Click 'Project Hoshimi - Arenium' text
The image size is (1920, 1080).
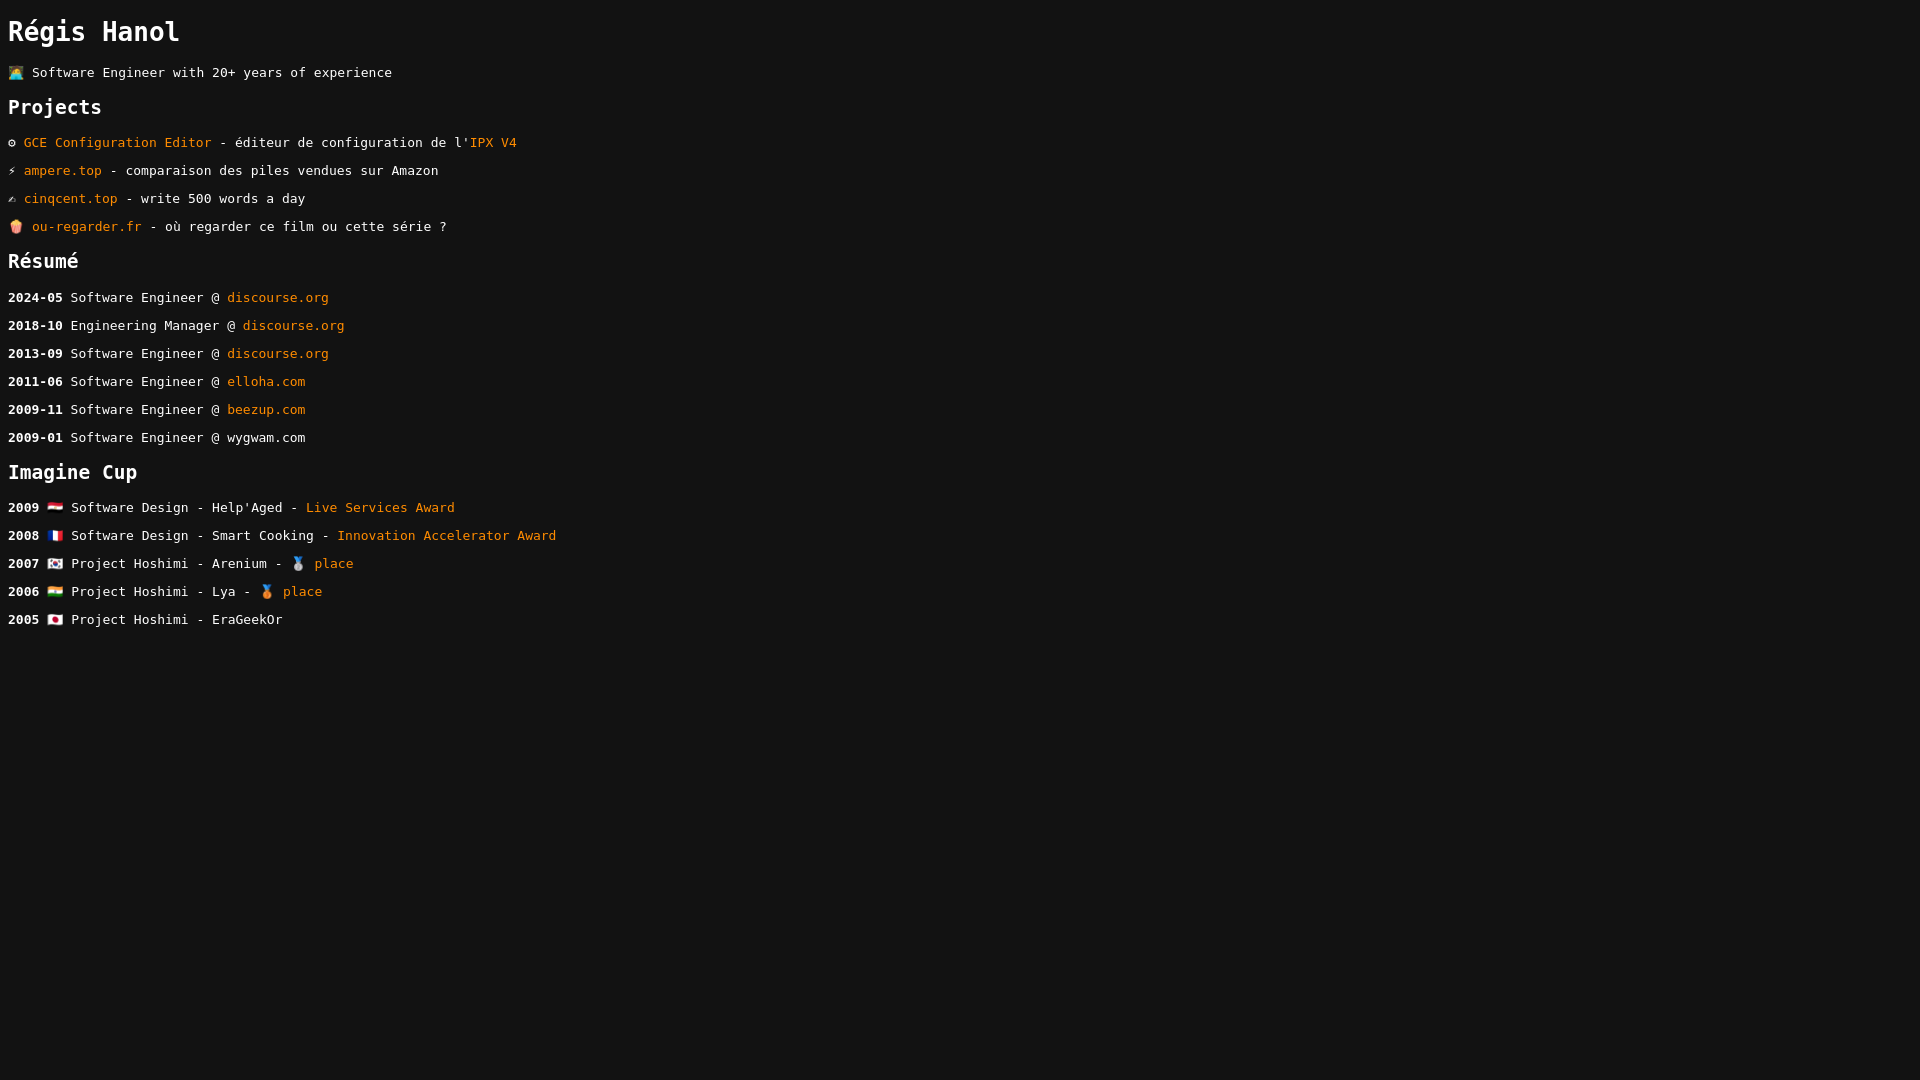point(169,564)
